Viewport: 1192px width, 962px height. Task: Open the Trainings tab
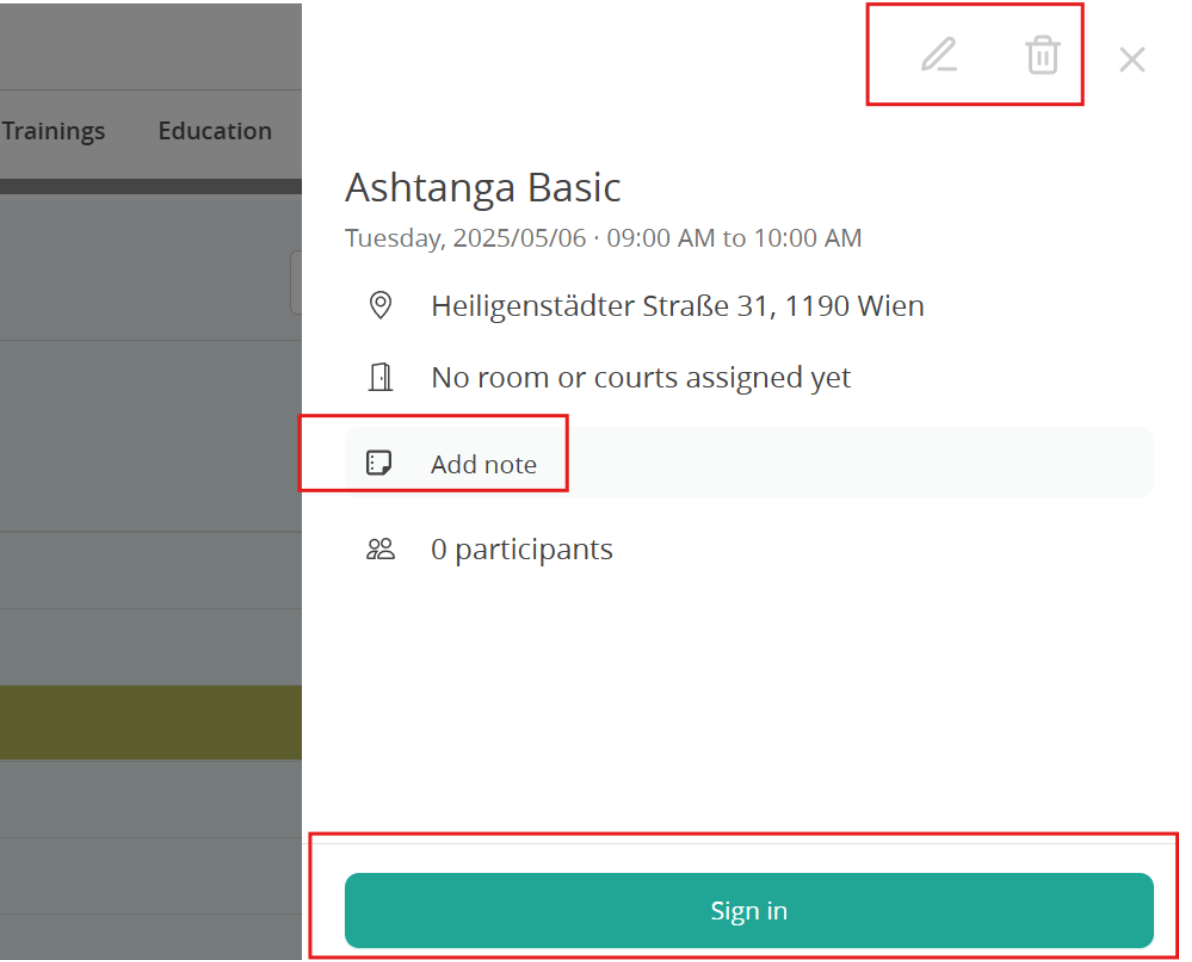[x=53, y=131]
